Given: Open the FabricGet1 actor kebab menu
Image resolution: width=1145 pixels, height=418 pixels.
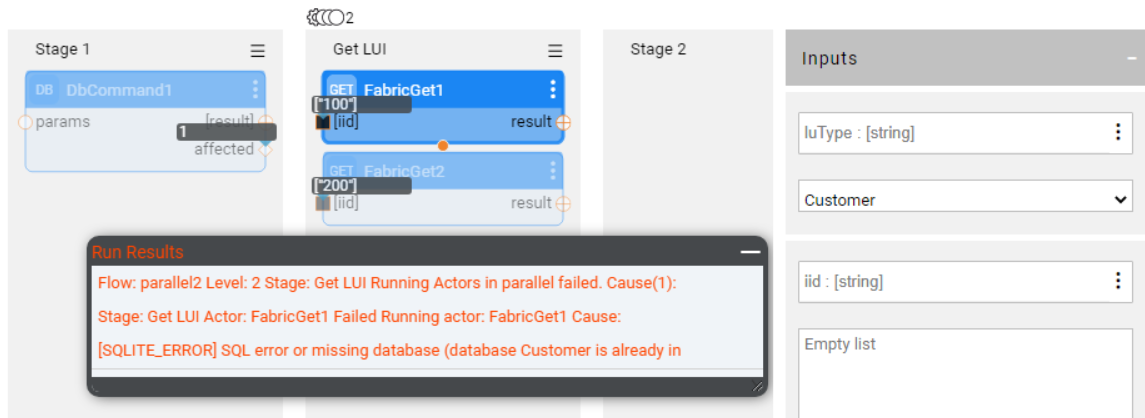Looking at the screenshot, I should pyautogui.click(x=552, y=90).
